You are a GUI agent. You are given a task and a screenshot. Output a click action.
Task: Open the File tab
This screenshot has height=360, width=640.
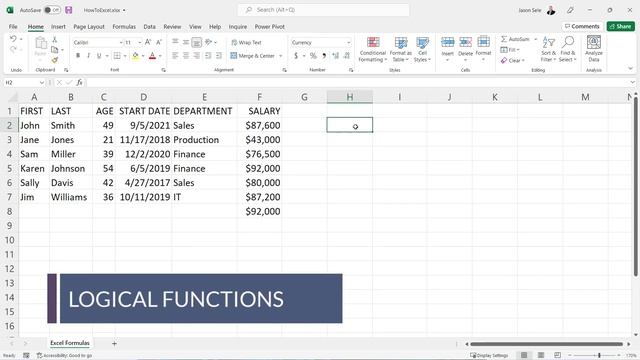coord(13,27)
